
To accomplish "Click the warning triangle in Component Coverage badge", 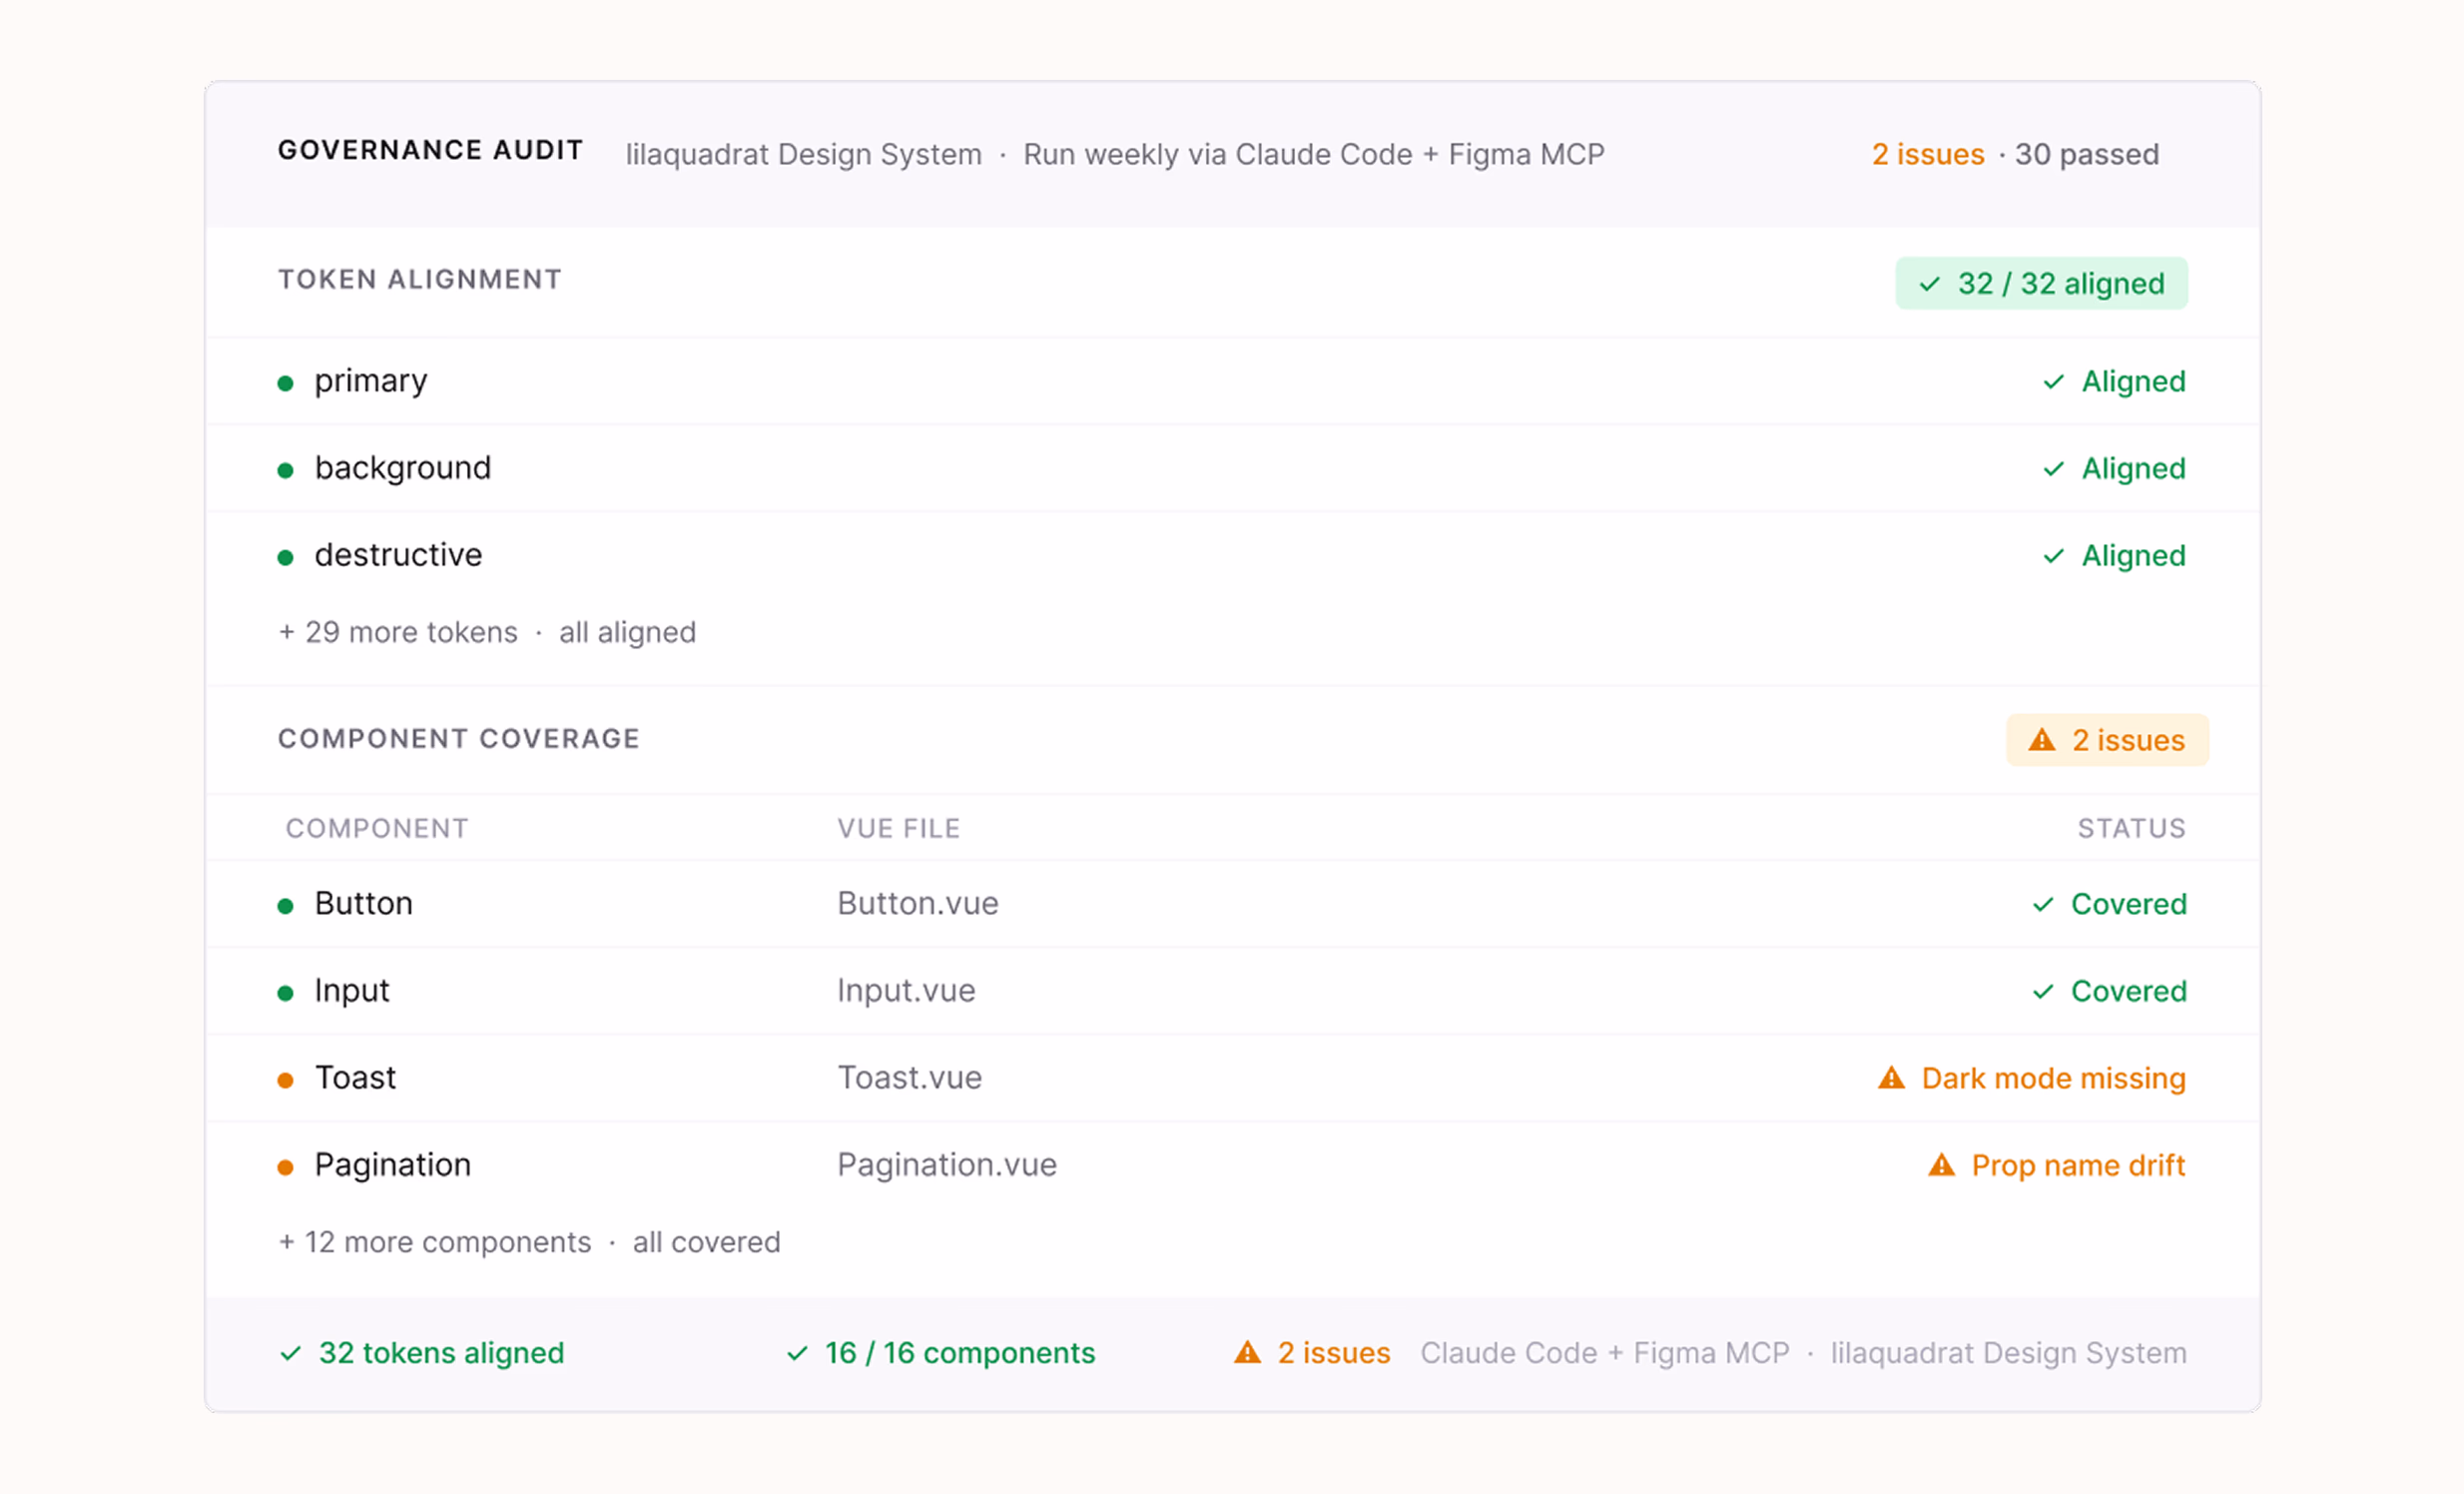I will pyautogui.click(x=2041, y=740).
